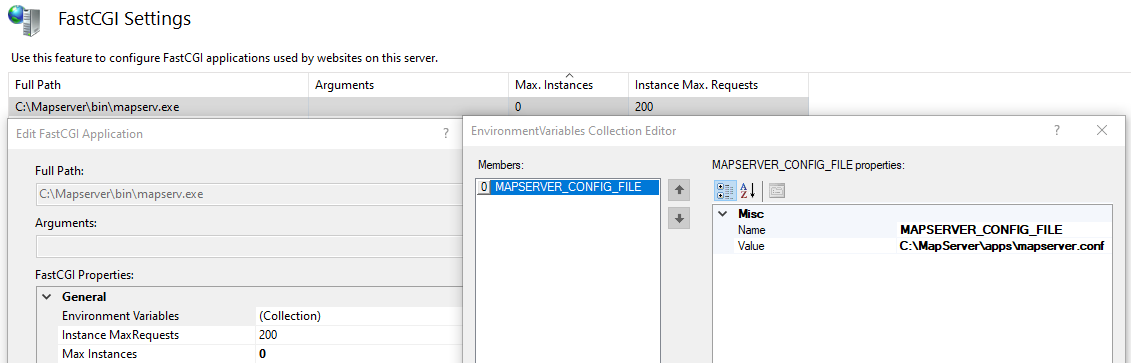1131x363 pixels.
Task: Select MAPSERVER_CONFIG_FILE in Members list
Action: 569,187
